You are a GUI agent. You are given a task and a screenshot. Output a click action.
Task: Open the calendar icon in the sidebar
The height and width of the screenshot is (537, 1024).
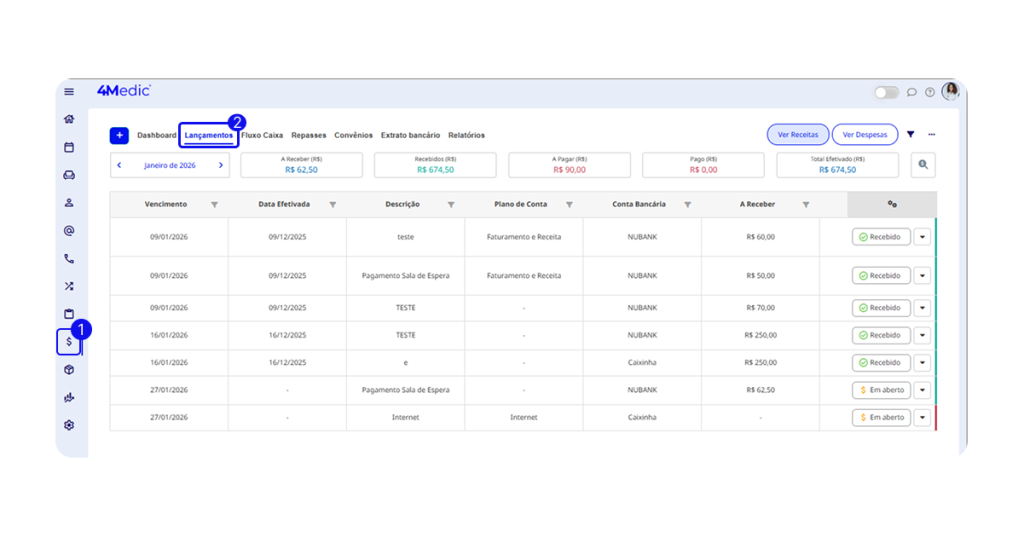tap(69, 147)
